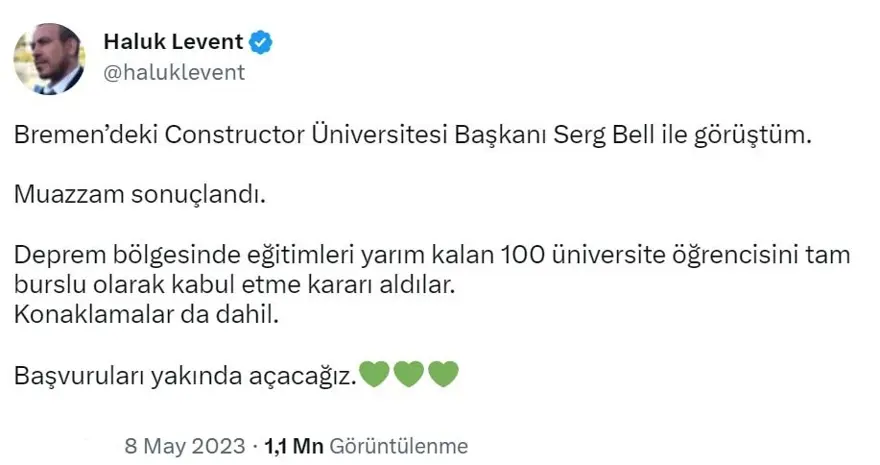Open the Haluk Levent display name
The image size is (880, 465).
(173, 42)
